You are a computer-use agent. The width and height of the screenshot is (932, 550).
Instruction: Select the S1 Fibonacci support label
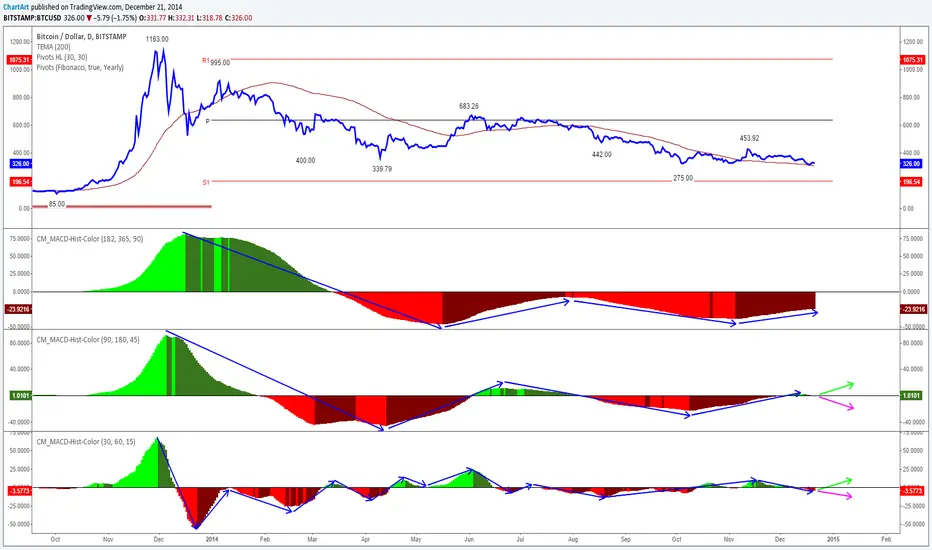206,183
